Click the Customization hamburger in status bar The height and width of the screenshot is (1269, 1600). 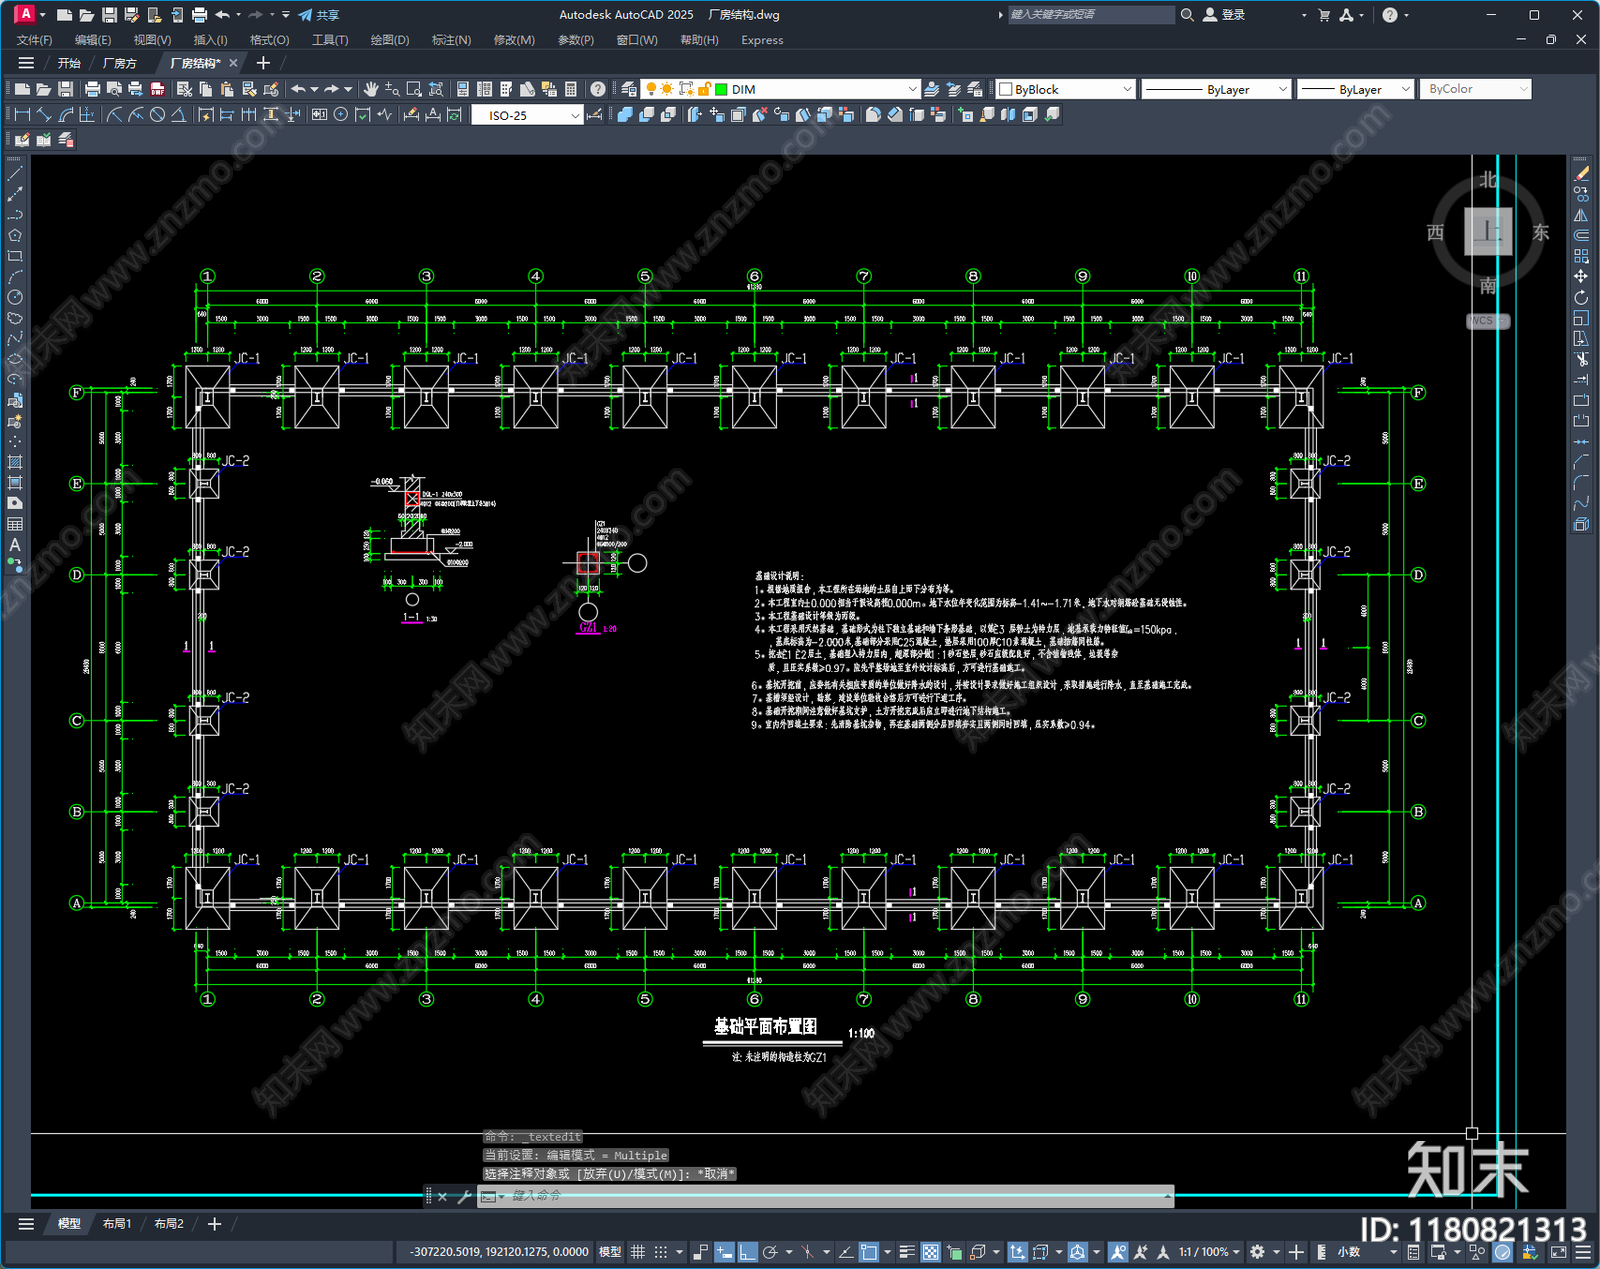[1583, 1252]
